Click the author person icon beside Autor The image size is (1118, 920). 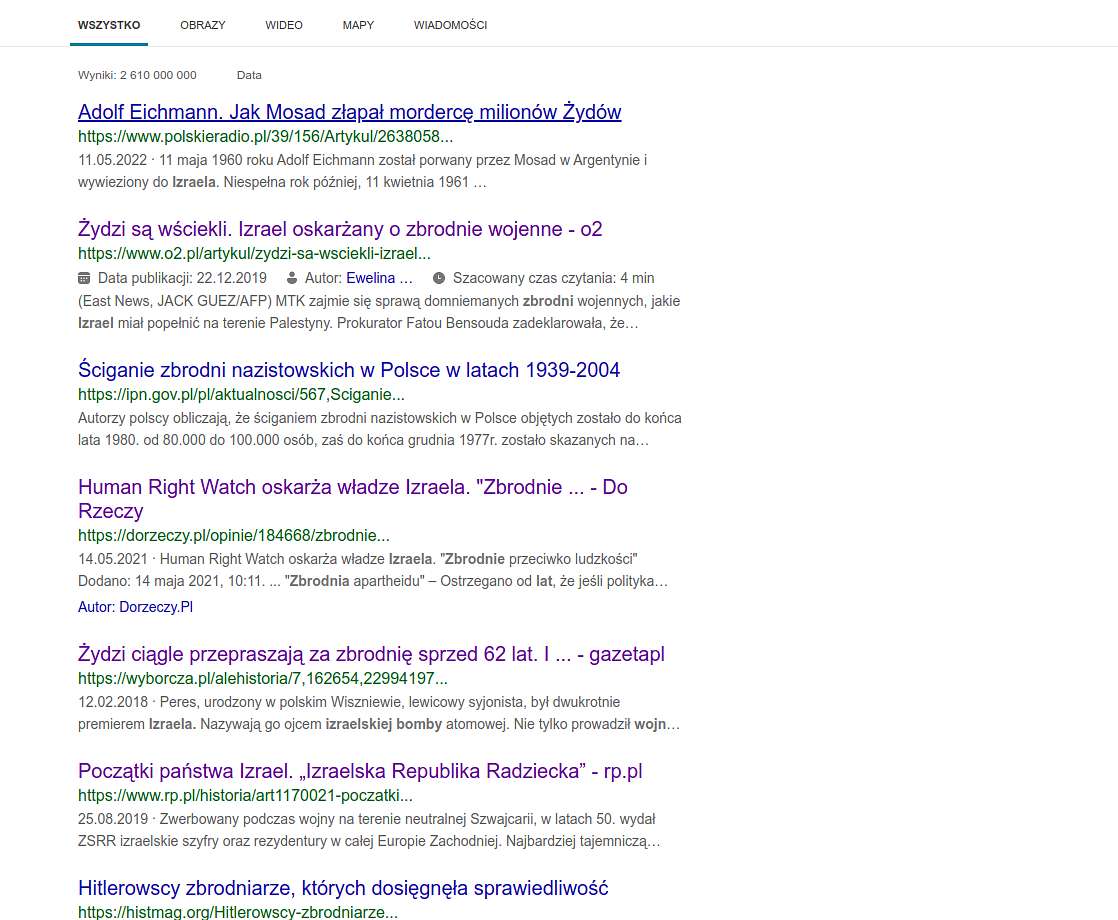[292, 278]
